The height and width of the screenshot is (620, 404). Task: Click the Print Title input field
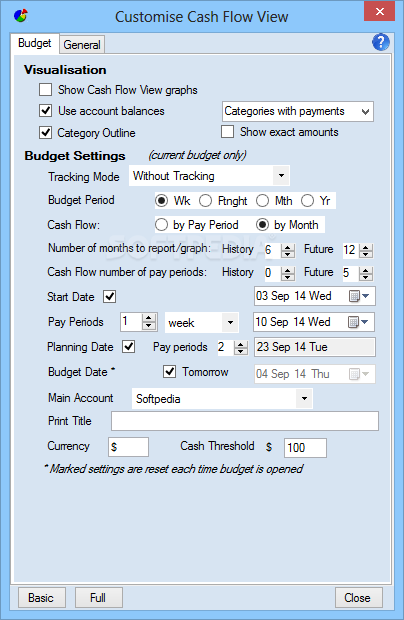pyautogui.click(x=245, y=421)
